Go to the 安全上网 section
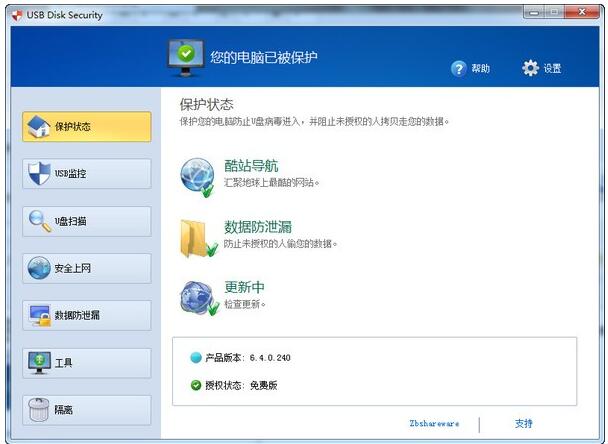 (x=87, y=268)
